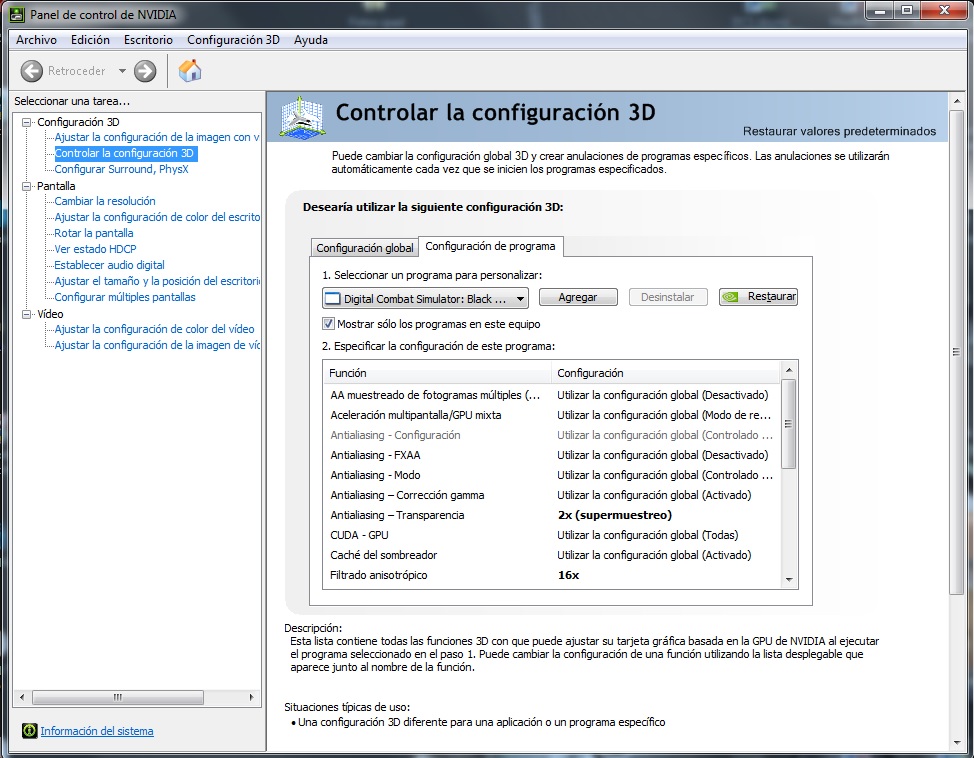The height and width of the screenshot is (758, 974).
Task: Select CUDA - GPU setting value
Action: 648,535
